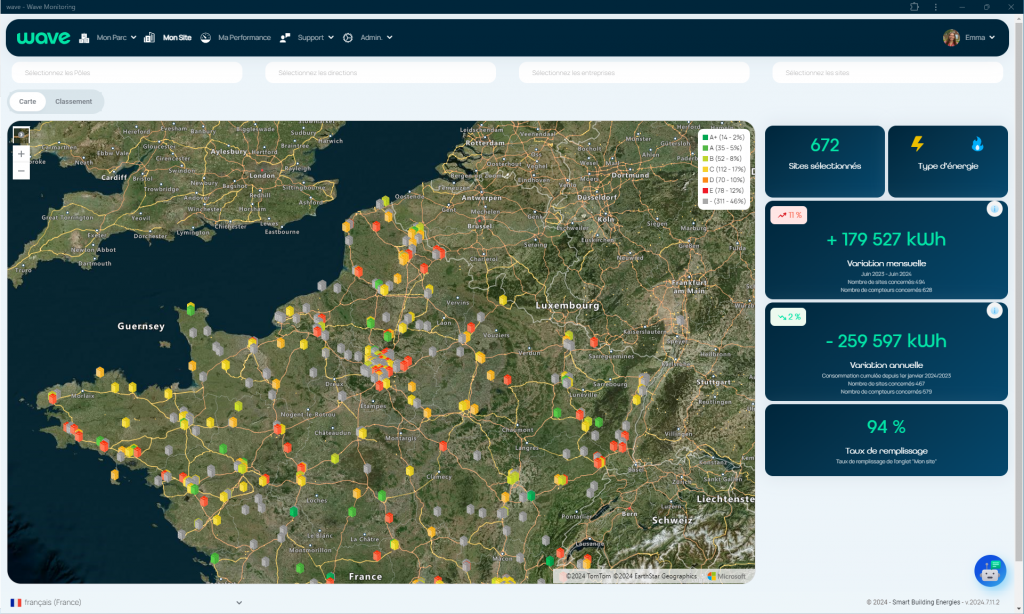Viewport: 1024px width, 614px height.
Task: Click the 94% Taux de remplissage card
Action: [886, 440]
